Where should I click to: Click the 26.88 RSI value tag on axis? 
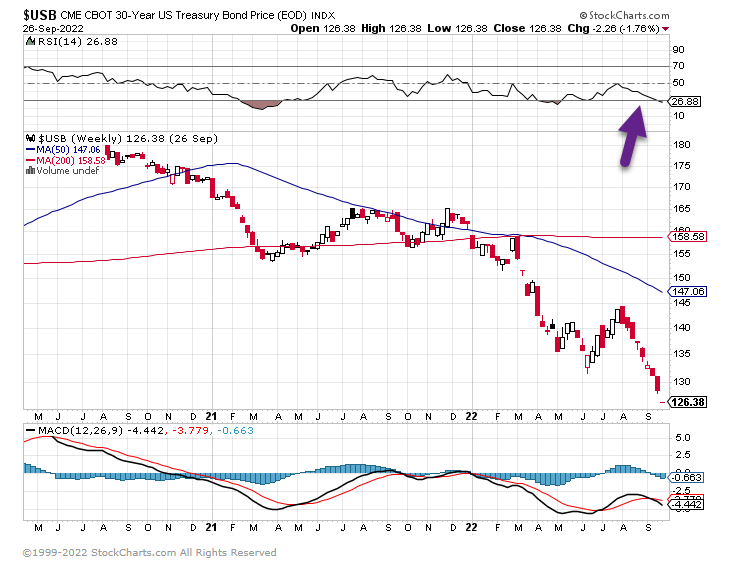pyautogui.click(x=685, y=101)
